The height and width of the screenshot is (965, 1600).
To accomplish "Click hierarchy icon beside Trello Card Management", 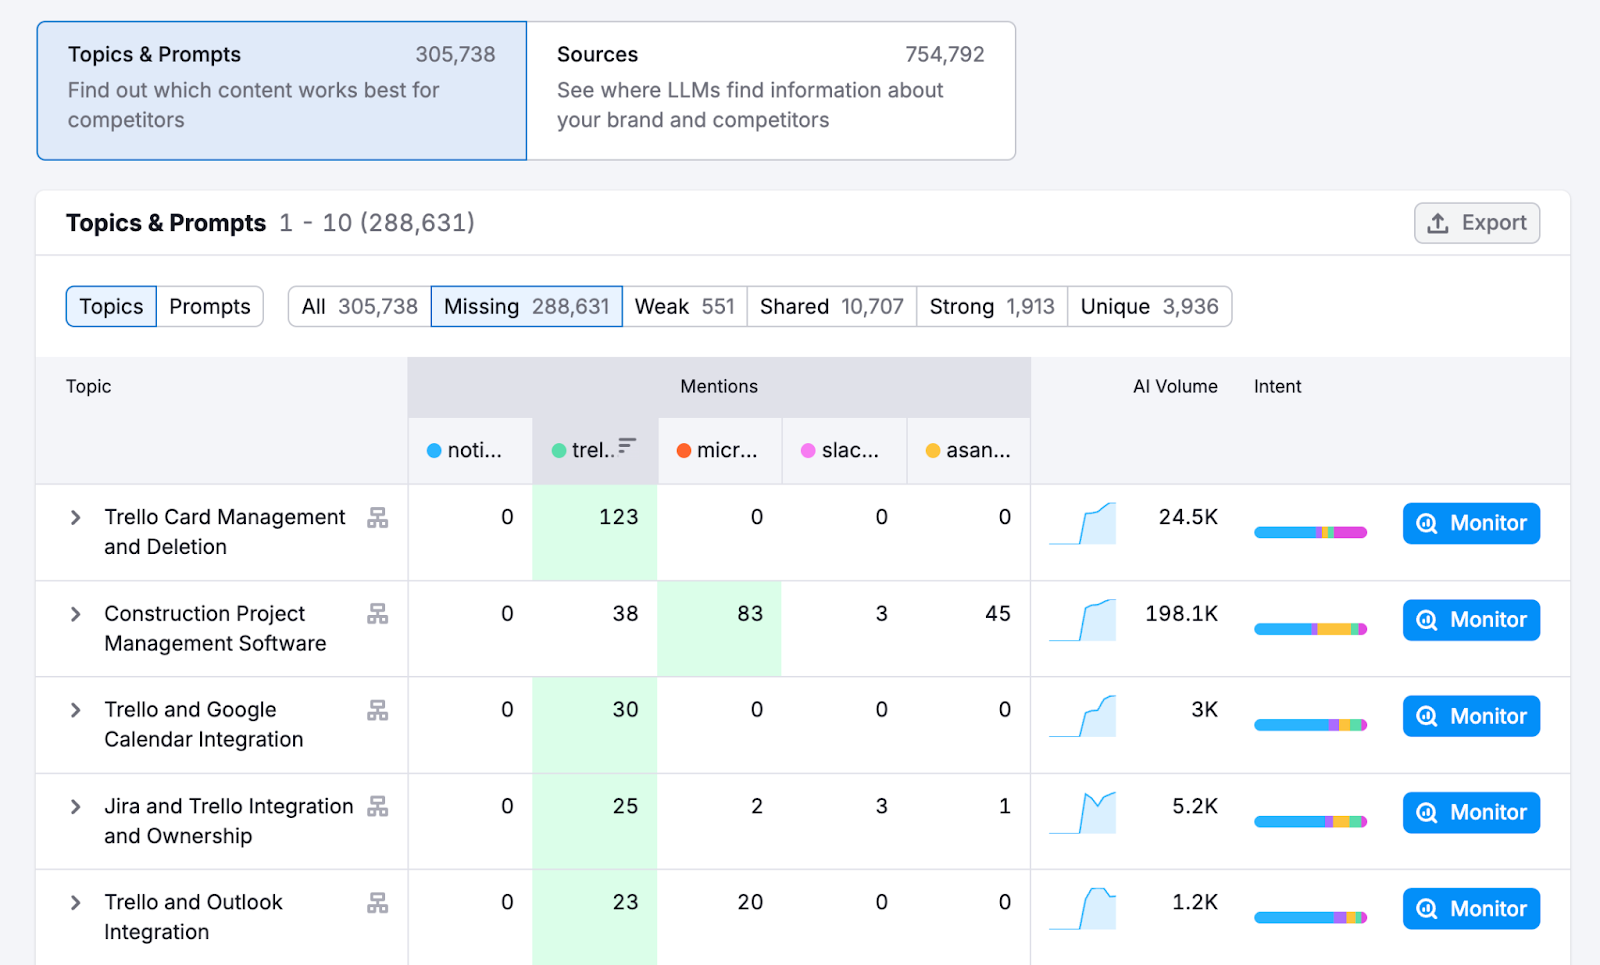I will [x=377, y=518].
